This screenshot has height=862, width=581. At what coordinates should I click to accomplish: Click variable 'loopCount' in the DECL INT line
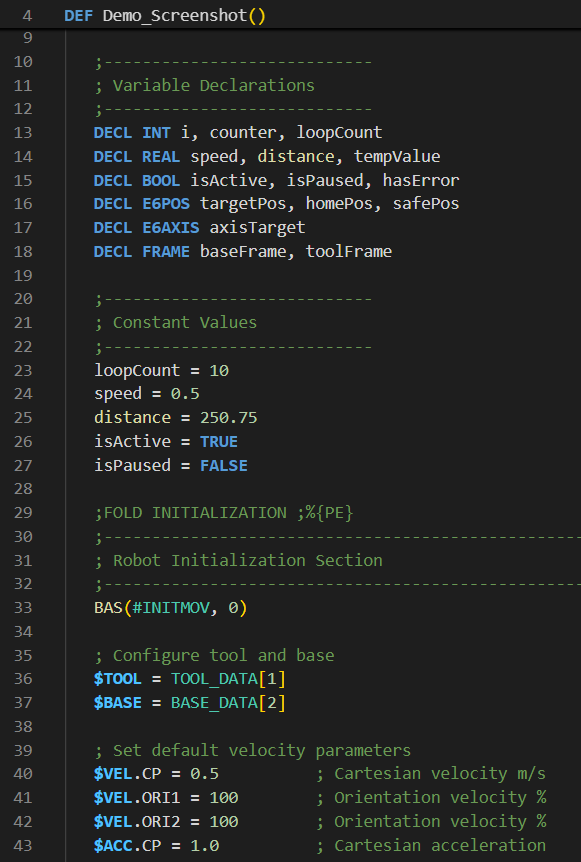[x=339, y=132]
